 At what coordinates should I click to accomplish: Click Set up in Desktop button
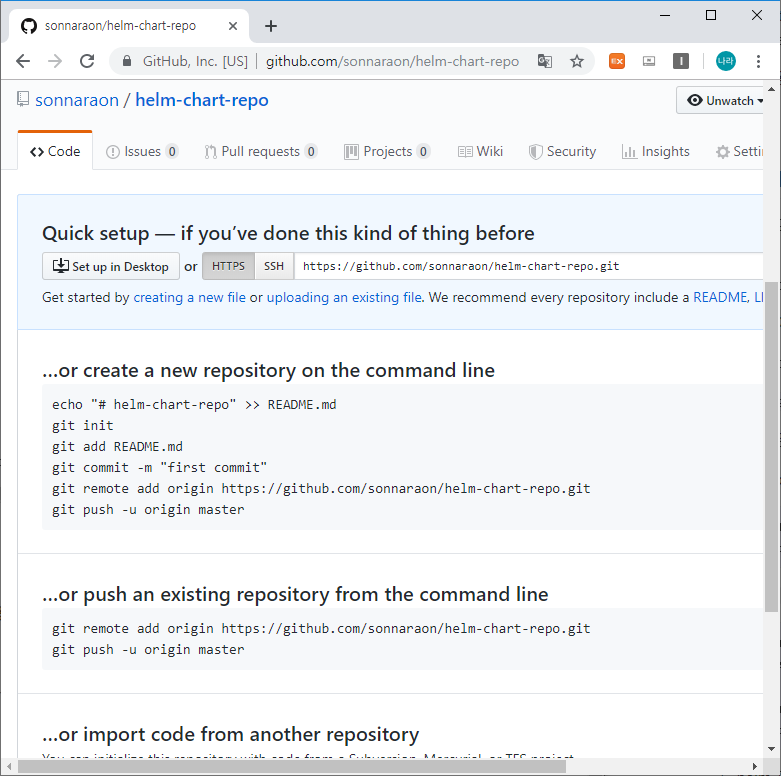[x=111, y=266]
